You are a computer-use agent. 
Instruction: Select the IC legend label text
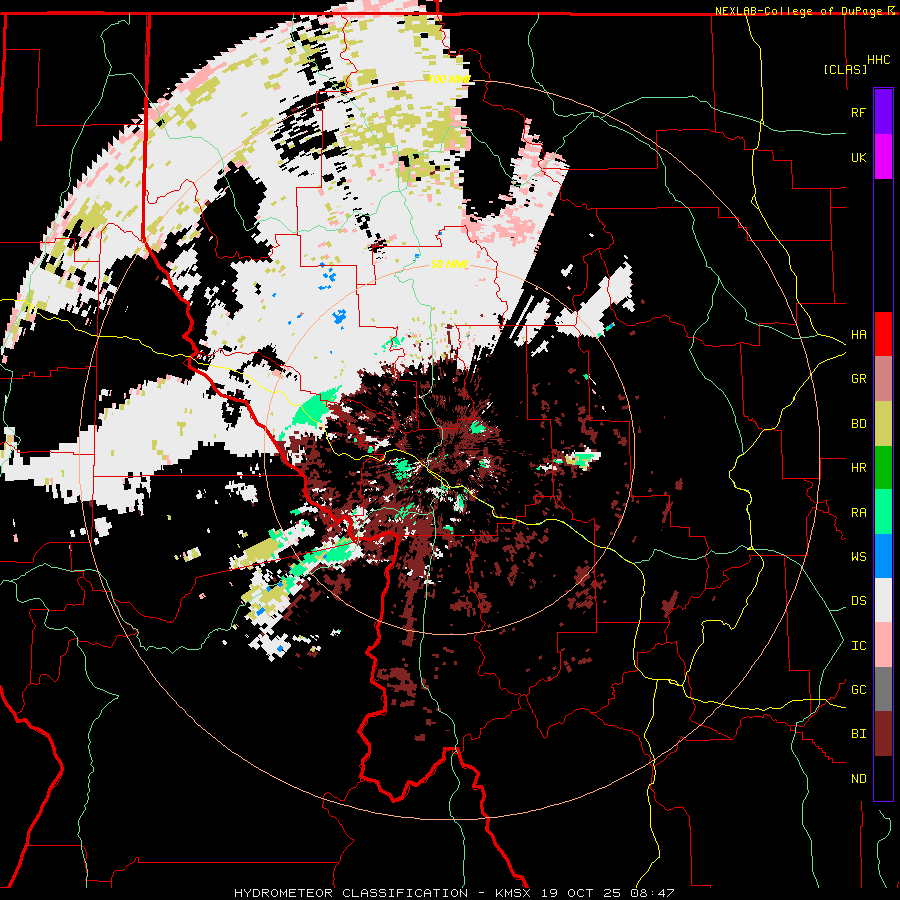coord(858,646)
